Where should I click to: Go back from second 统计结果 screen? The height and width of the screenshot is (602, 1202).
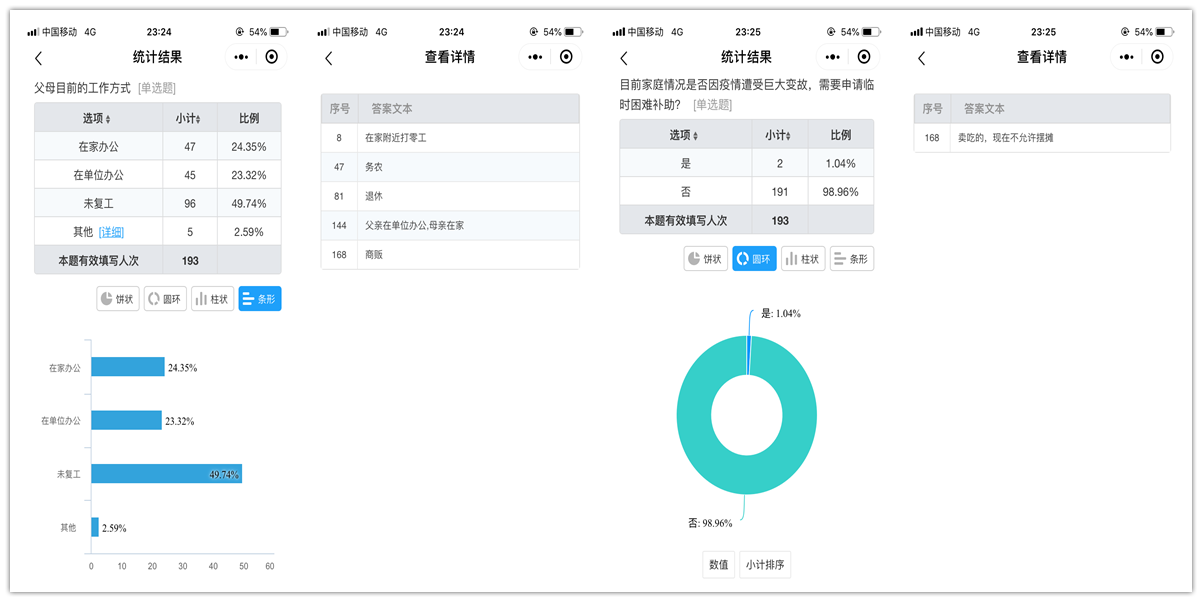click(624, 58)
